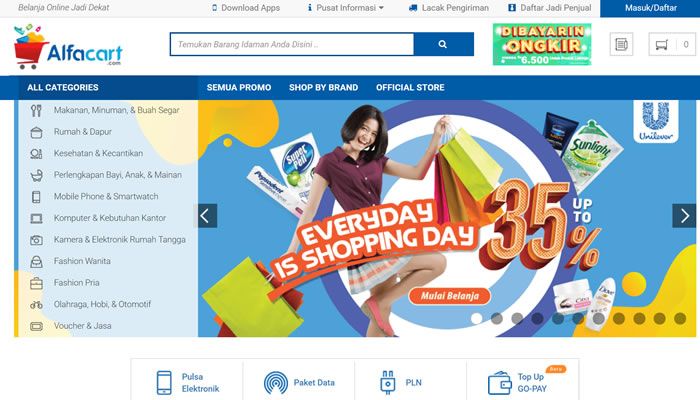The height and width of the screenshot is (400, 700).
Task: Open the SEMUA PROMO tab
Action: coord(239,88)
